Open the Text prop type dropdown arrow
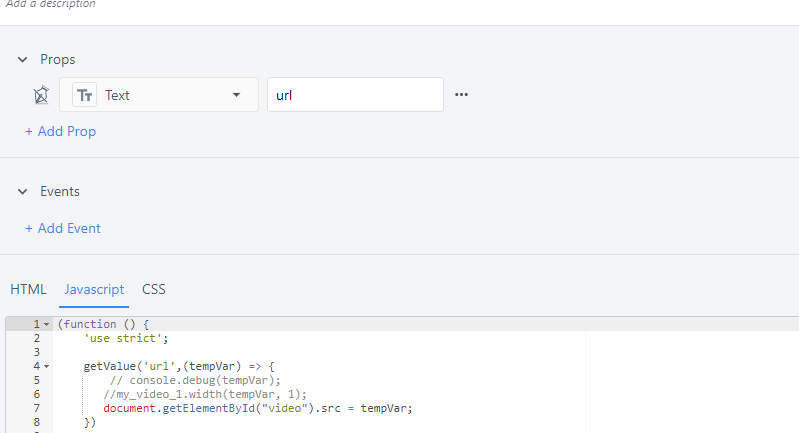Image resolution: width=799 pixels, height=433 pixels. point(237,95)
